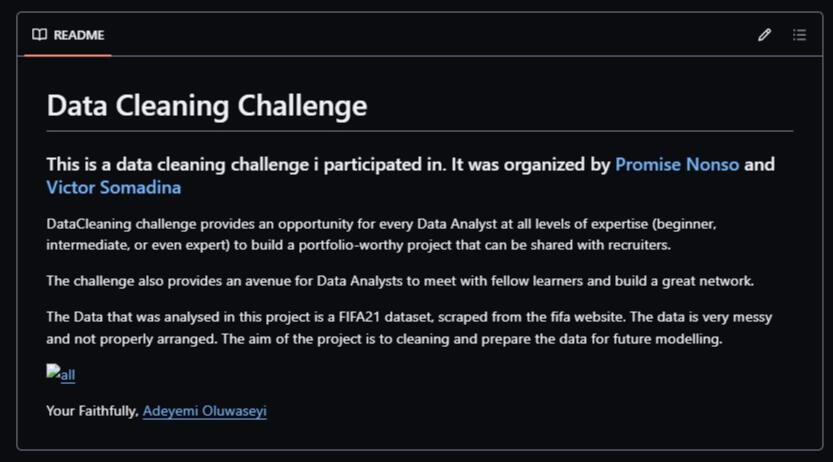Click the pencil icon to edit README

click(764, 35)
